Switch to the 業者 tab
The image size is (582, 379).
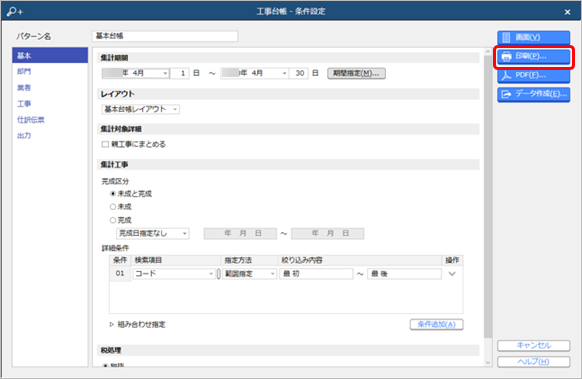(x=24, y=88)
